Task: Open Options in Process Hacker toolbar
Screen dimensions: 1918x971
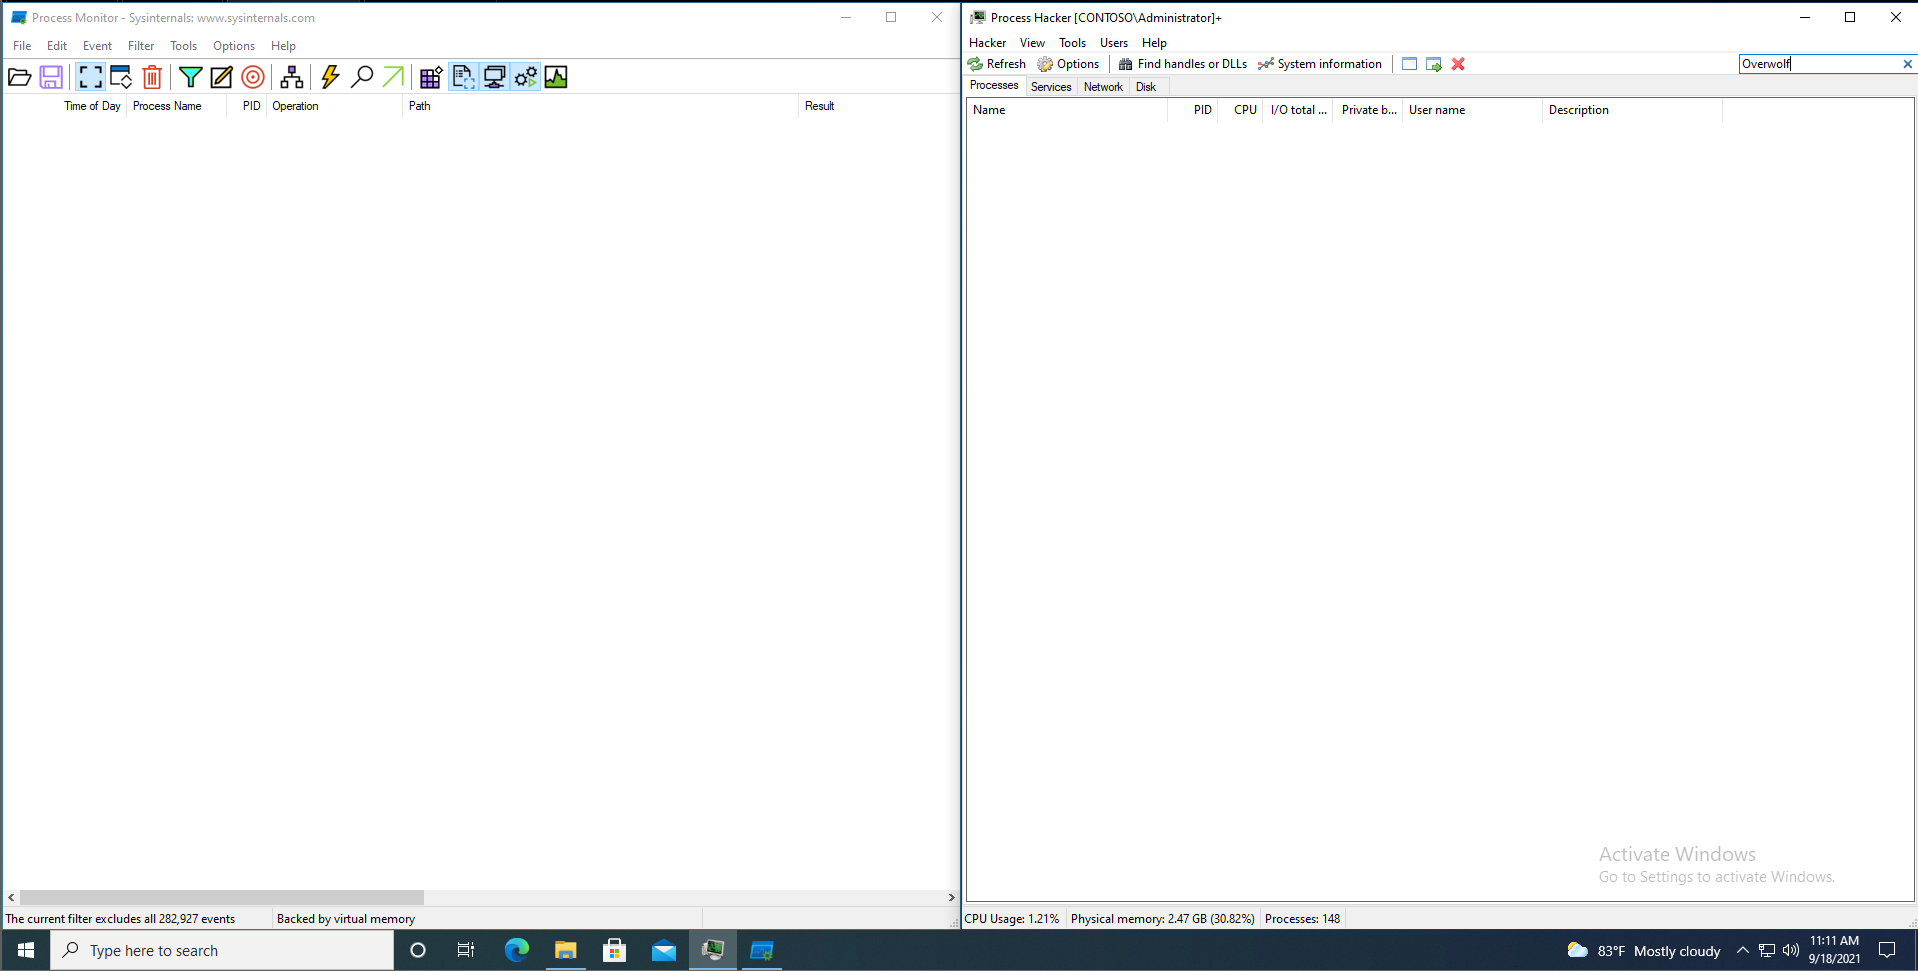Action: [1068, 64]
